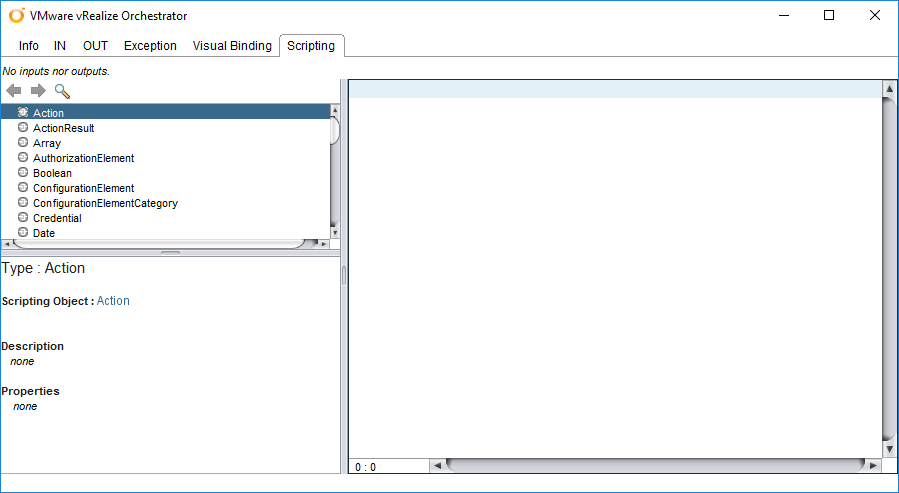Open the Visual Binding tab

(x=232, y=46)
